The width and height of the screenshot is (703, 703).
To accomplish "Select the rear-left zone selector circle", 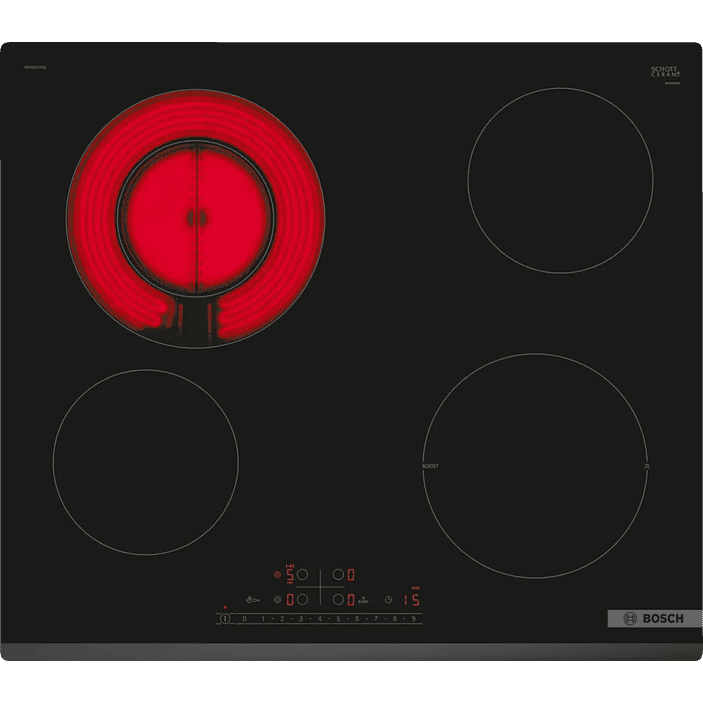I will (x=301, y=575).
